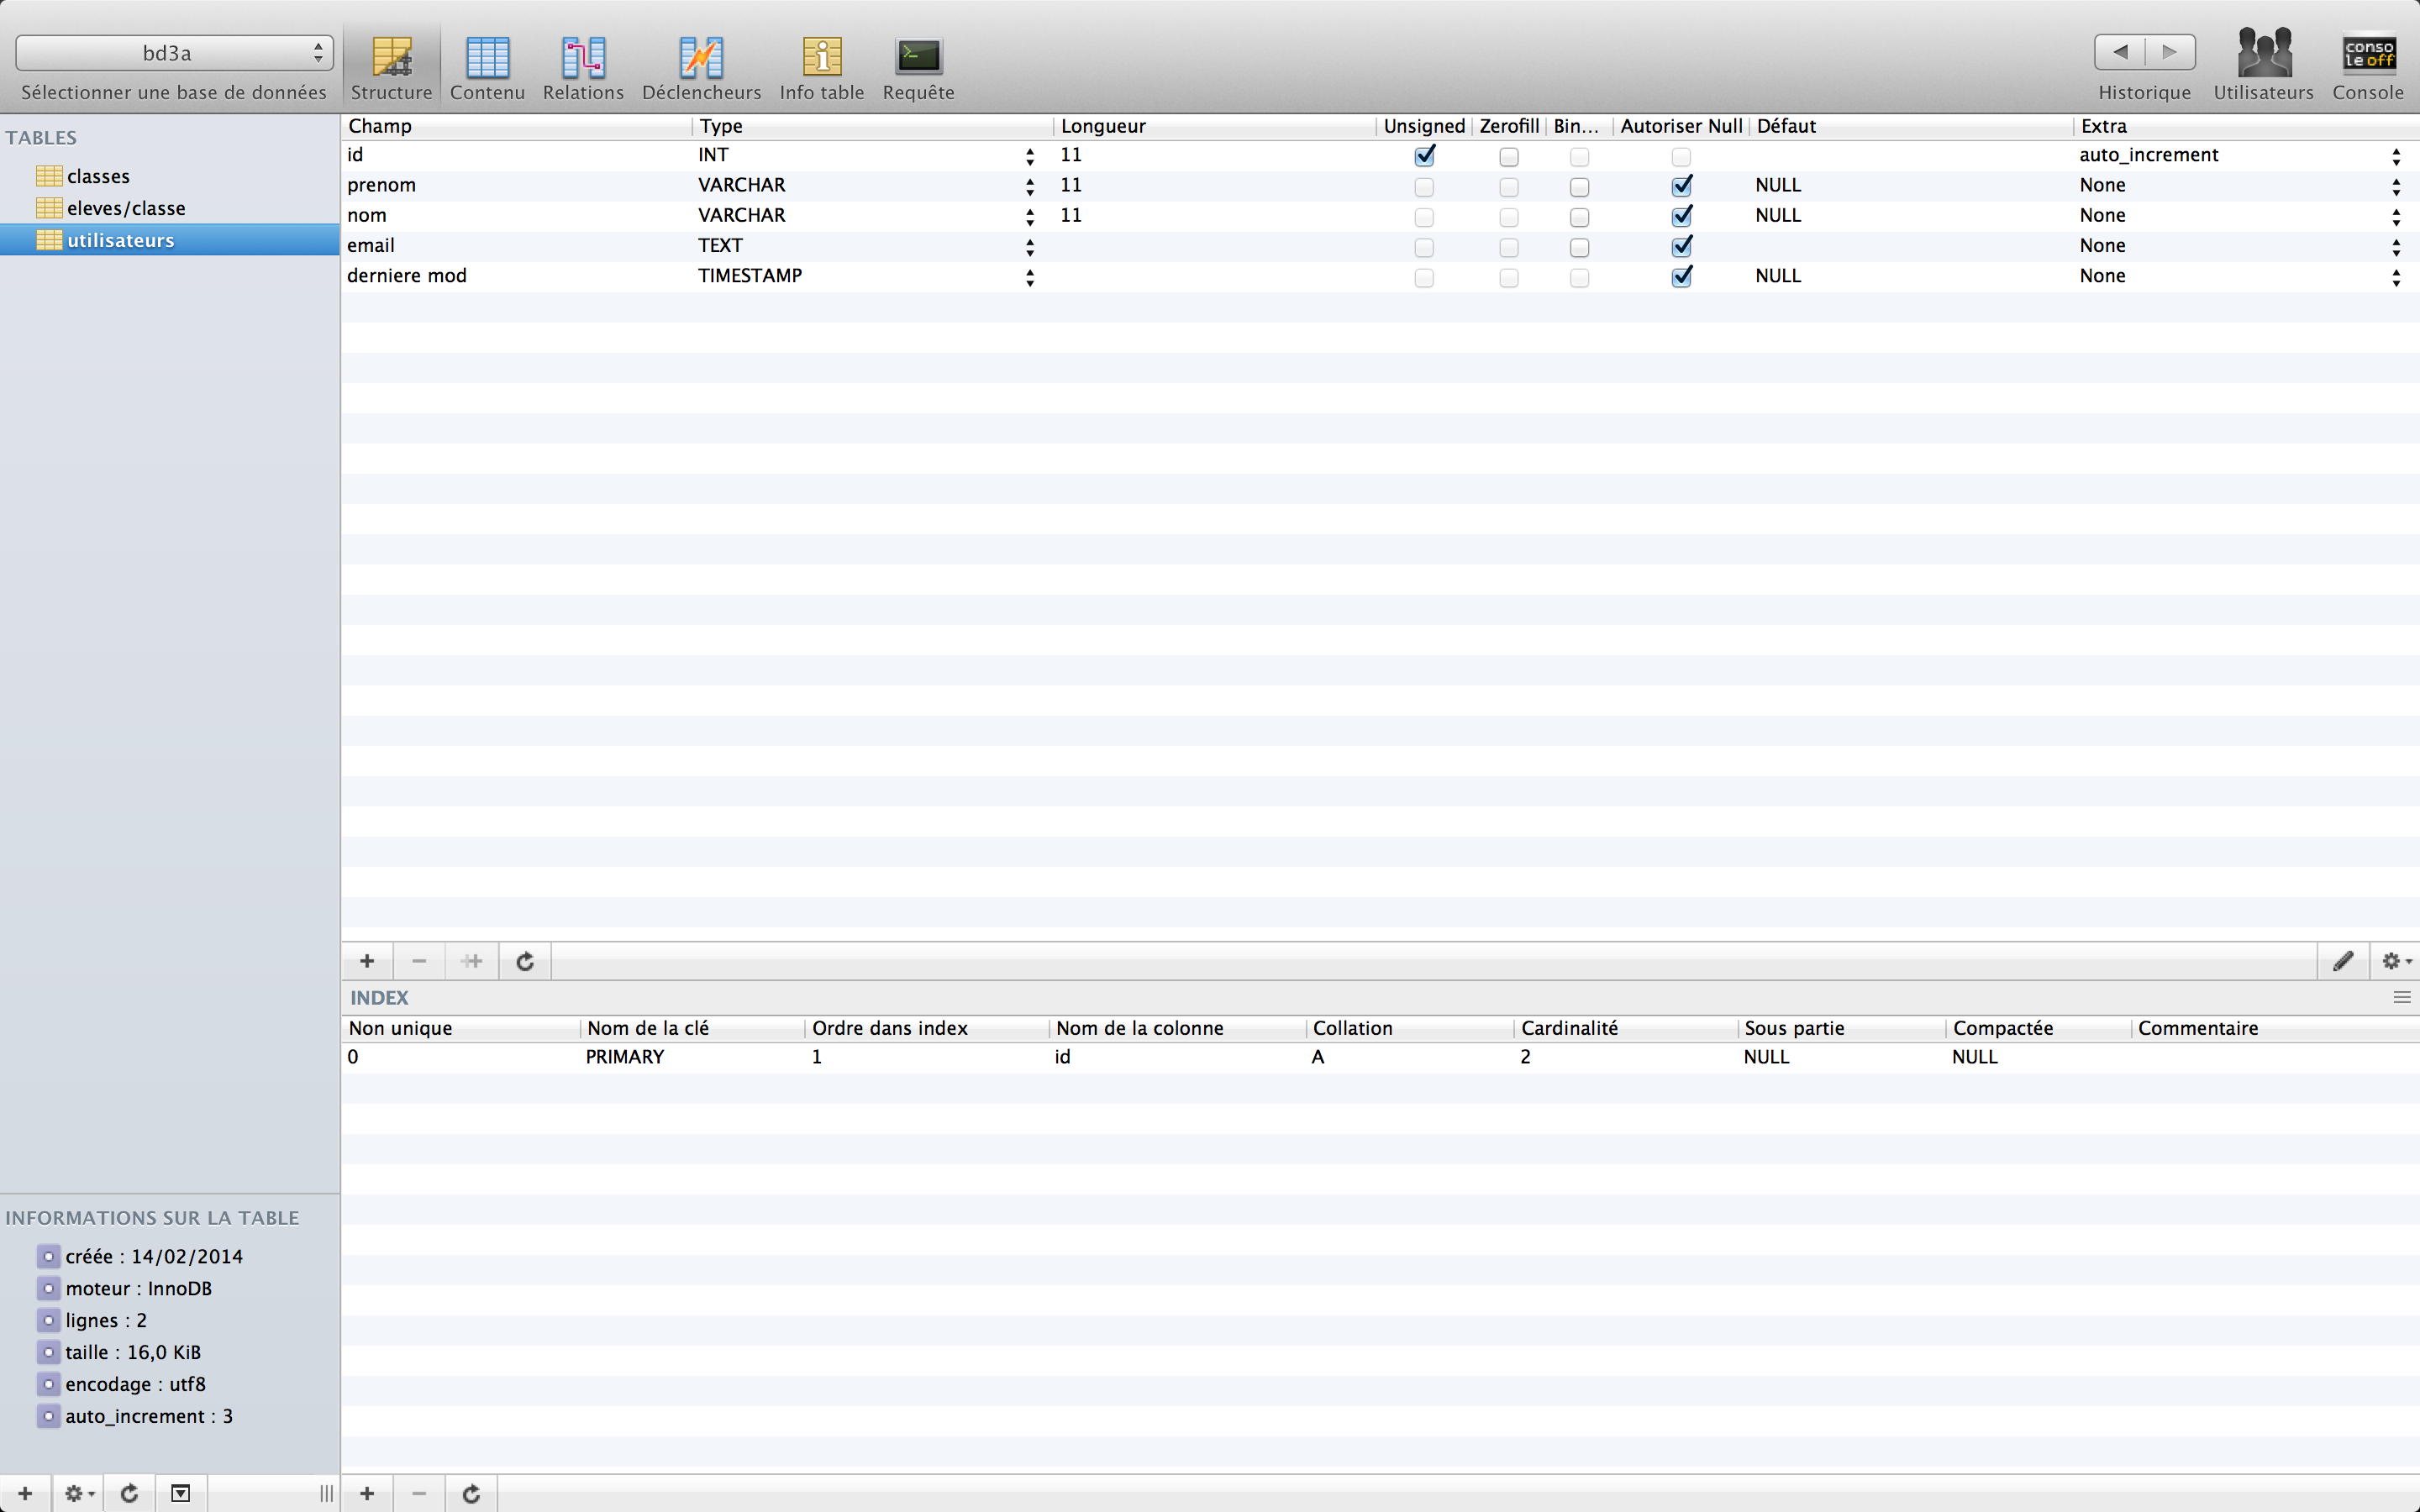The width and height of the screenshot is (2420, 1512).
Task: Toggle Unsigned for the id field
Action: coord(1424,156)
